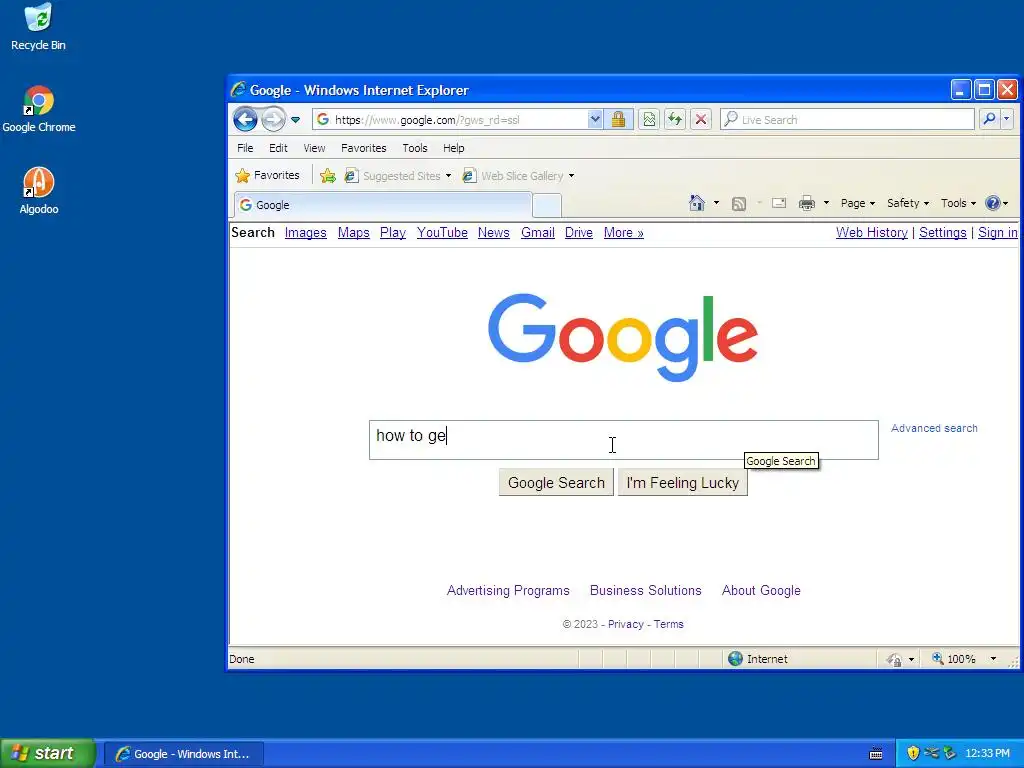The height and width of the screenshot is (768, 1024).
Task: Open the Edit menu
Action: [278, 148]
